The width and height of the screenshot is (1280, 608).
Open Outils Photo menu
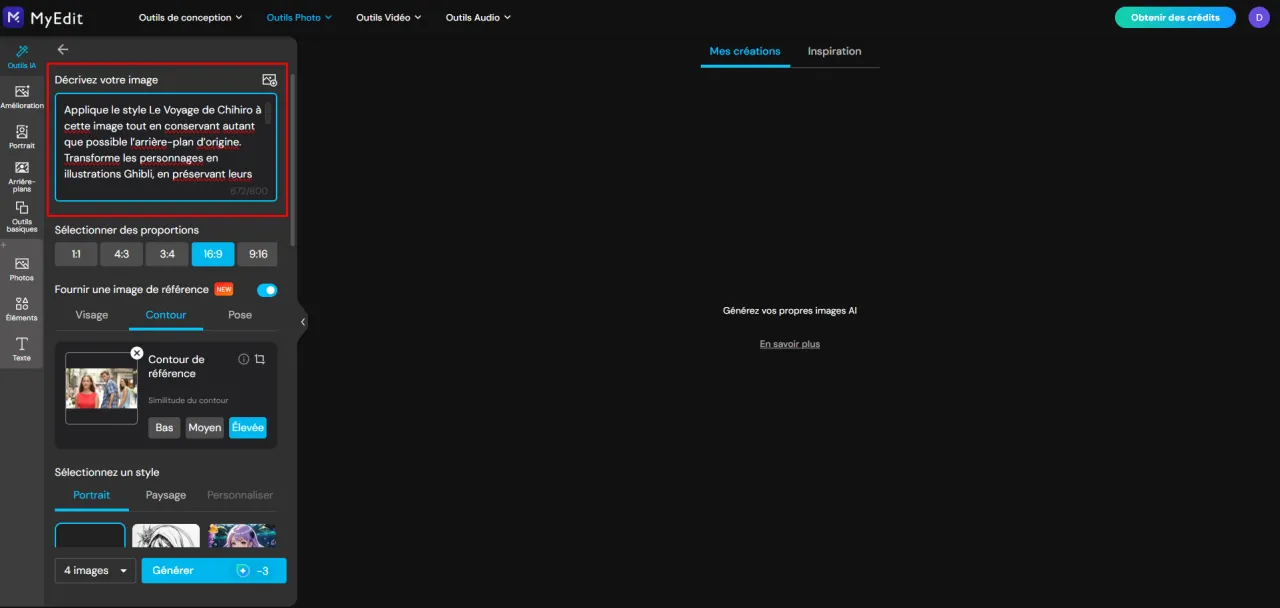click(299, 17)
